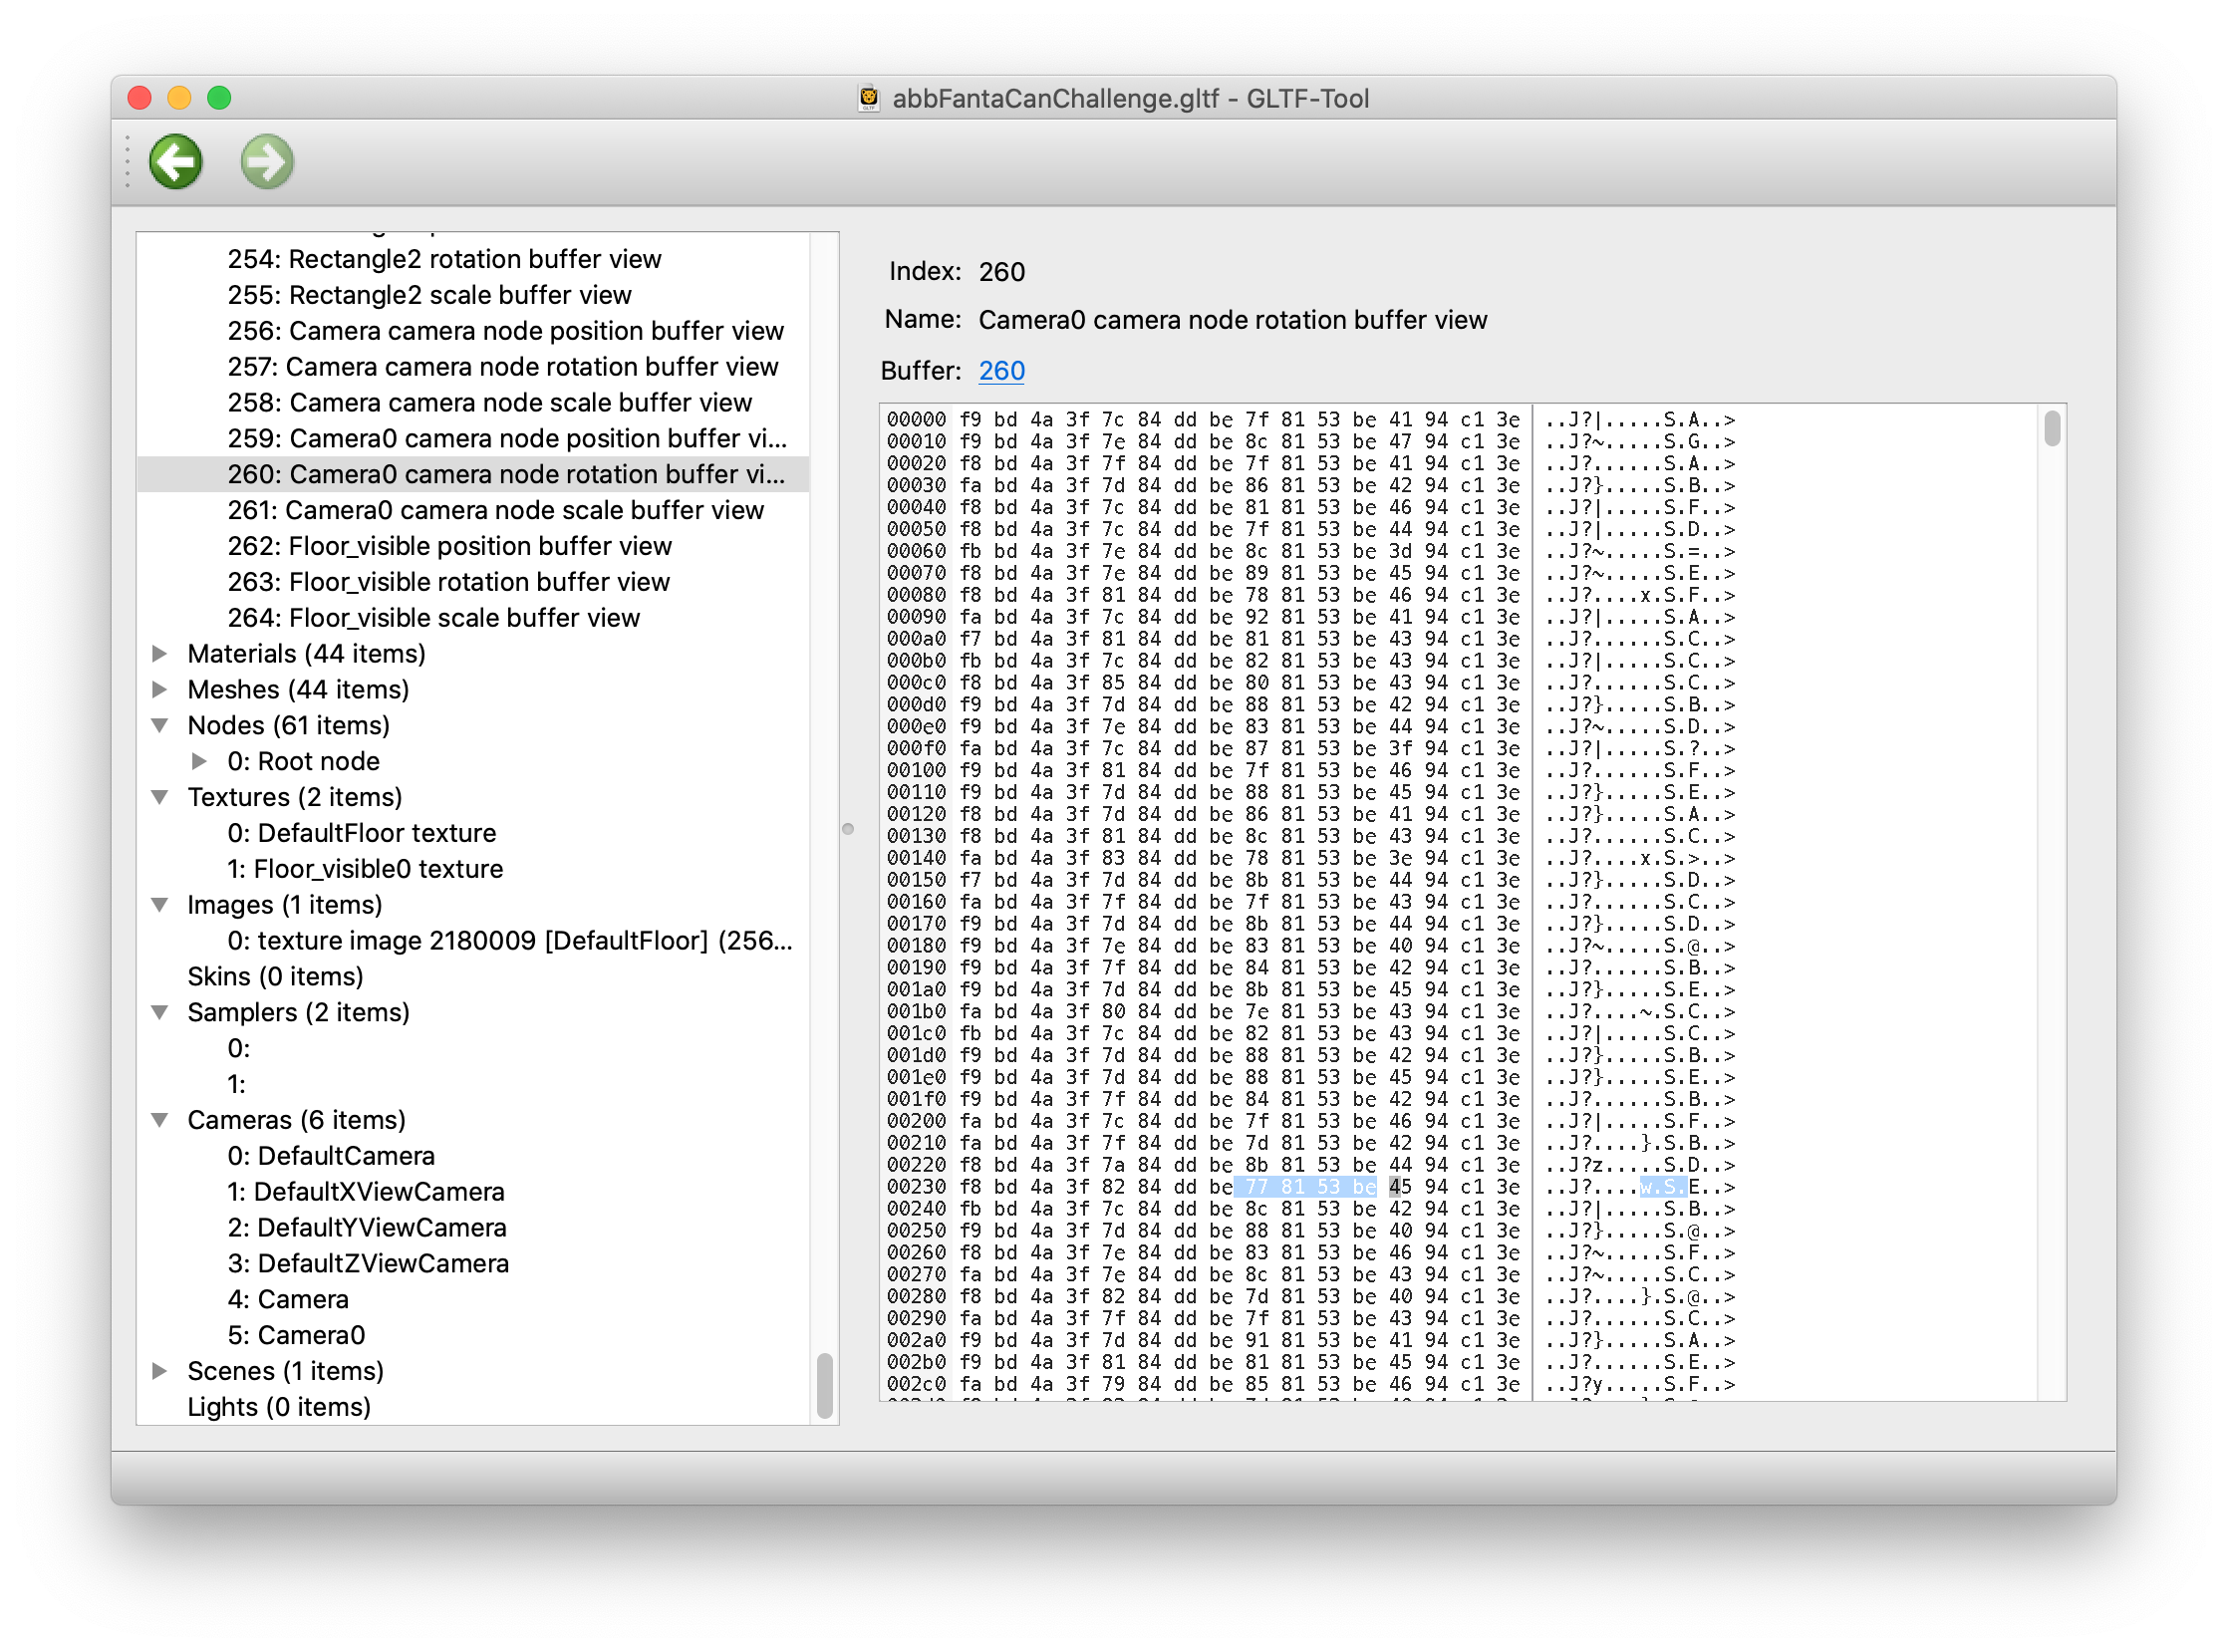Expand the Root node entry
The height and width of the screenshot is (1652, 2228).
(200, 762)
